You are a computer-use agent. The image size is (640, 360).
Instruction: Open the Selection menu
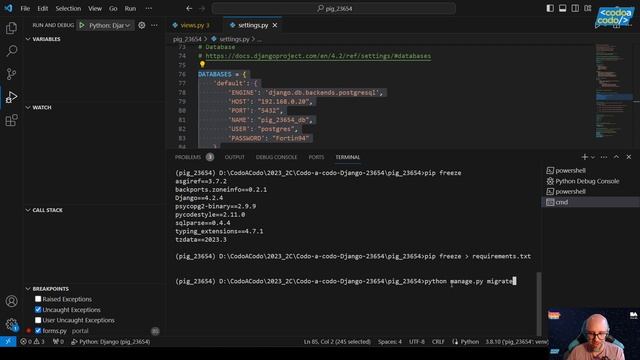pos(68,8)
